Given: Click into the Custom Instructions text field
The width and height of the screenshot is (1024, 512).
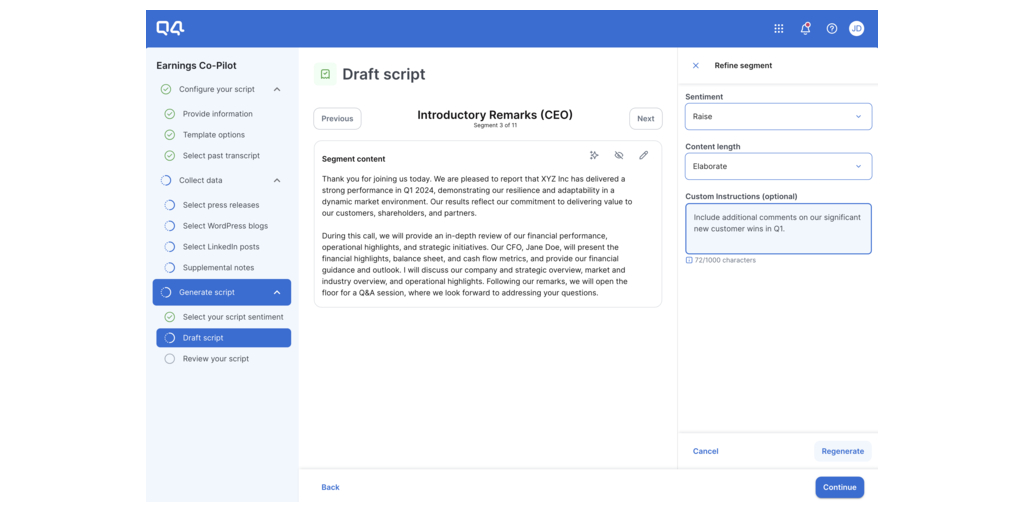Looking at the screenshot, I should click(x=777, y=229).
